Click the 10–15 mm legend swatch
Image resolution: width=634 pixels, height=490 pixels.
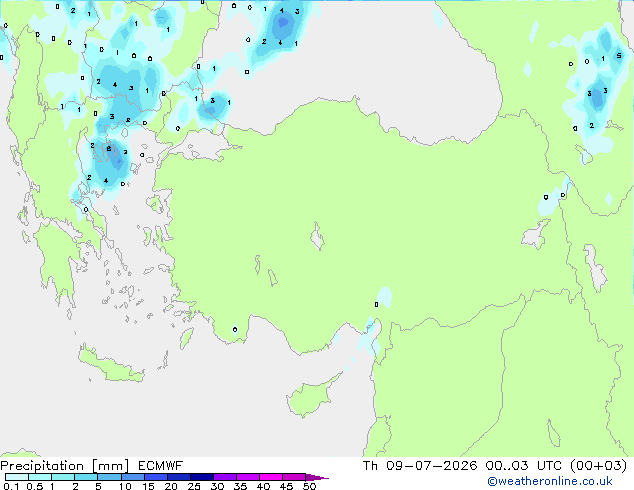point(132,477)
